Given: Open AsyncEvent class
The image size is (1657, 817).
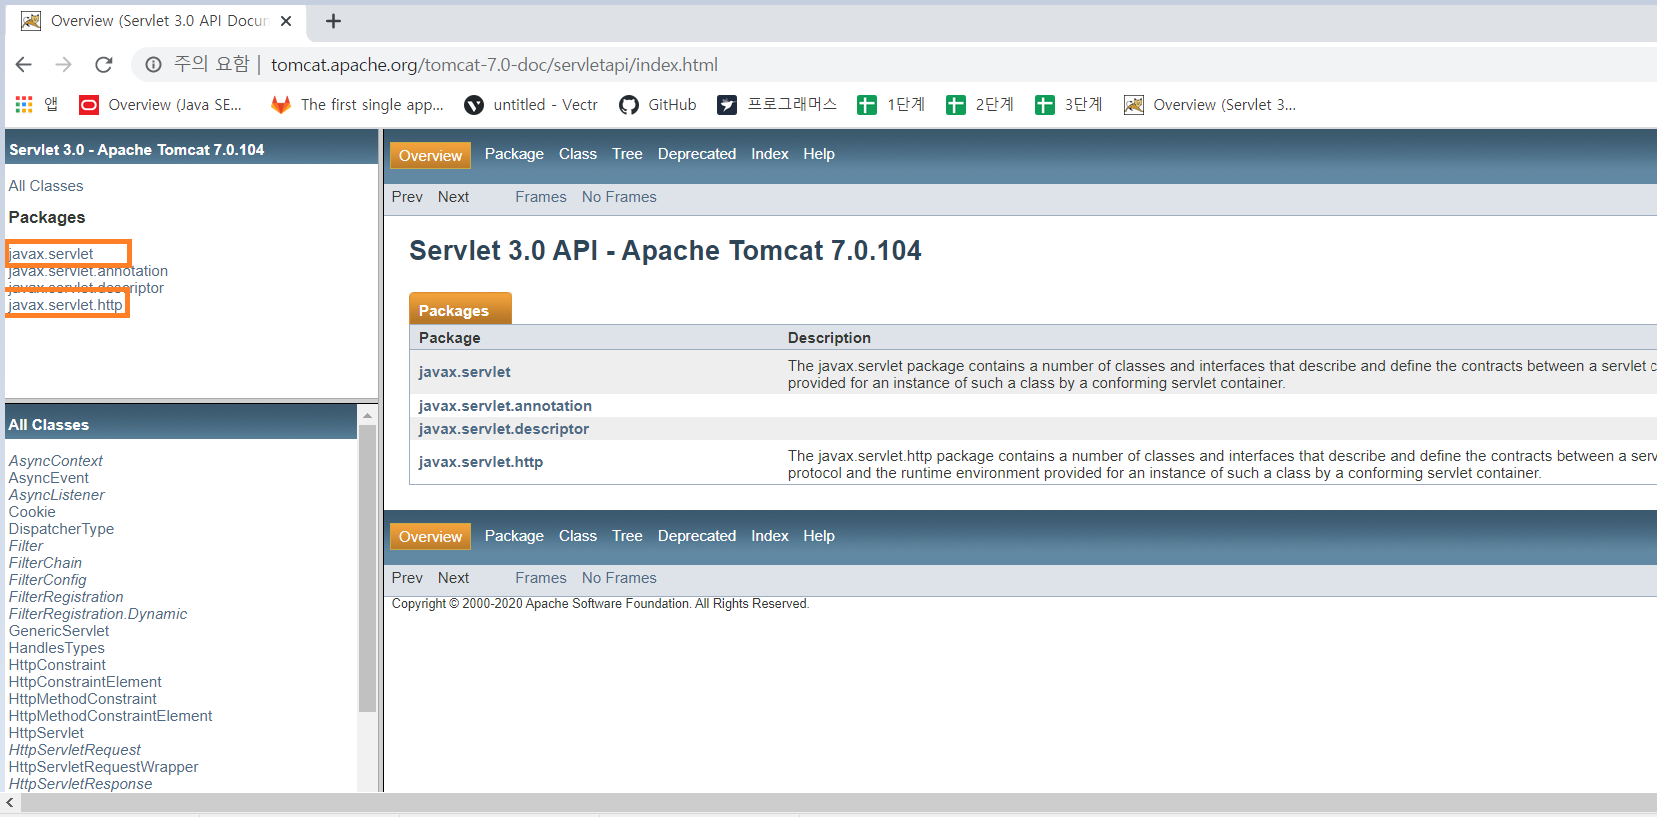Looking at the screenshot, I should pyautogui.click(x=49, y=478).
